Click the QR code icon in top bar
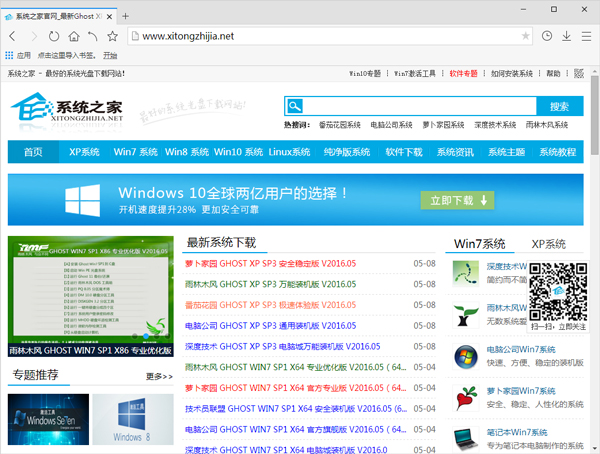The height and width of the screenshot is (454, 600). click(x=579, y=73)
